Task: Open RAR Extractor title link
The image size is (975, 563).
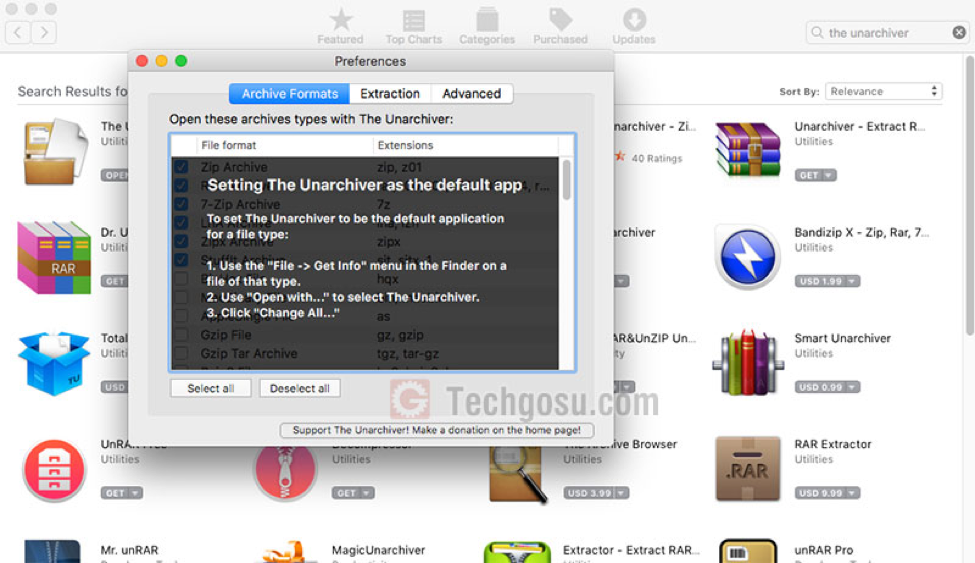Action: click(833, 444)
